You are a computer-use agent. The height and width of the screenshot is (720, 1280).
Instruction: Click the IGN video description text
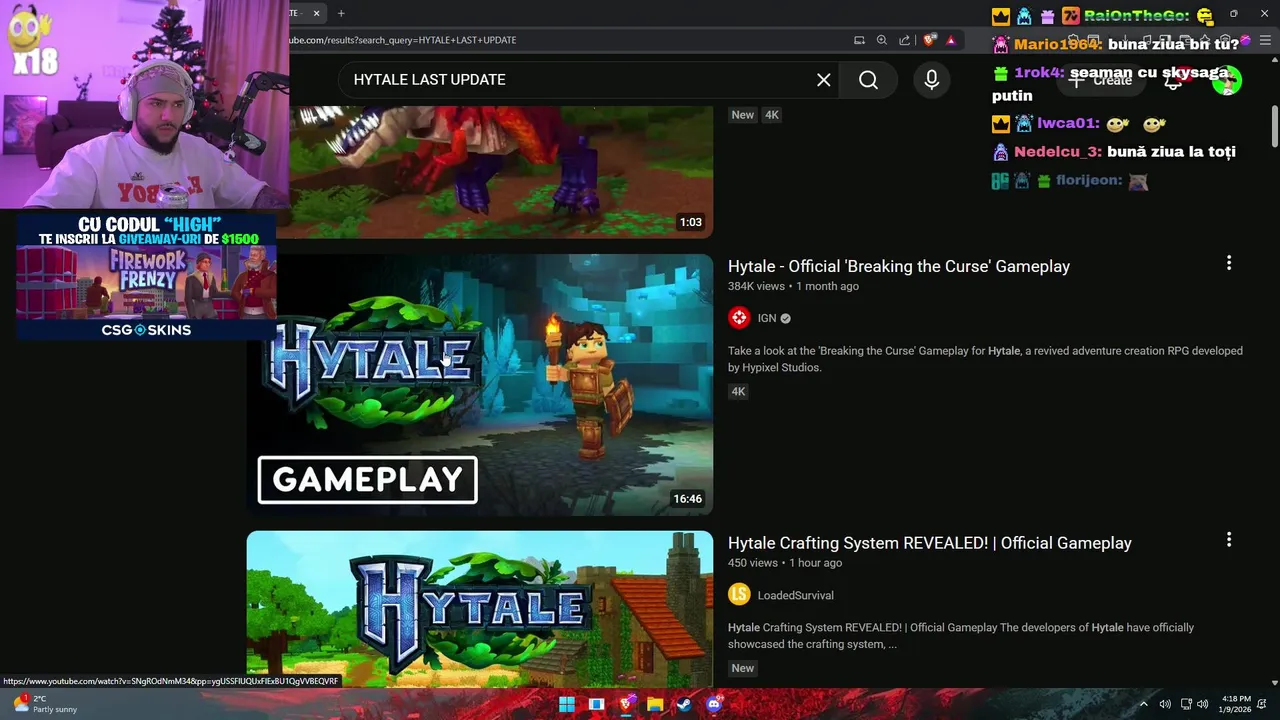click(x=985, y=359)
